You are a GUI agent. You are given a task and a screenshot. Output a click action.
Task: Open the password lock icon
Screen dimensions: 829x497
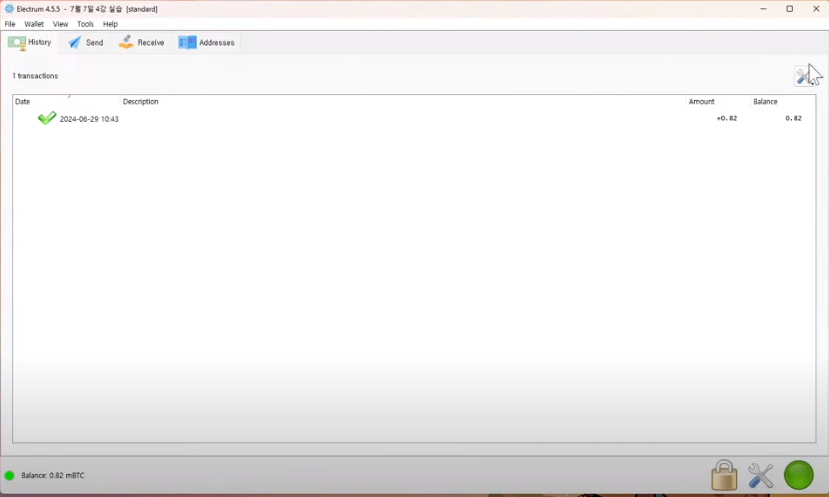pos(724,476)
